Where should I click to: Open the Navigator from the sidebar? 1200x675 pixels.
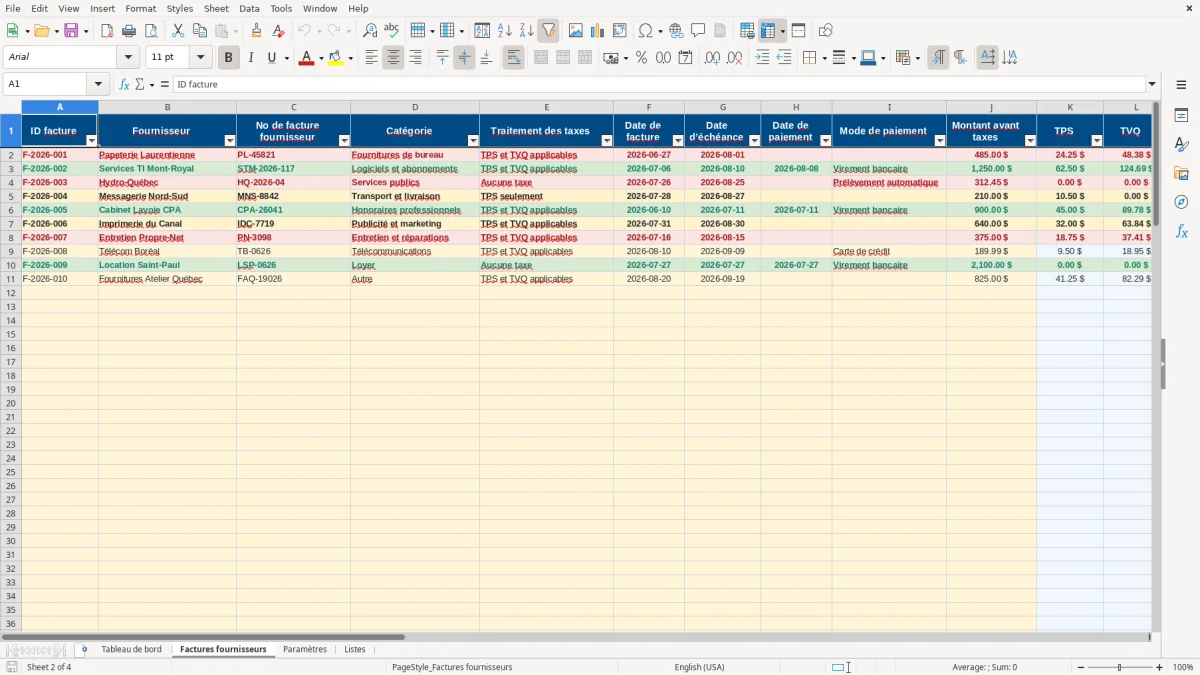coord(1181,202)
